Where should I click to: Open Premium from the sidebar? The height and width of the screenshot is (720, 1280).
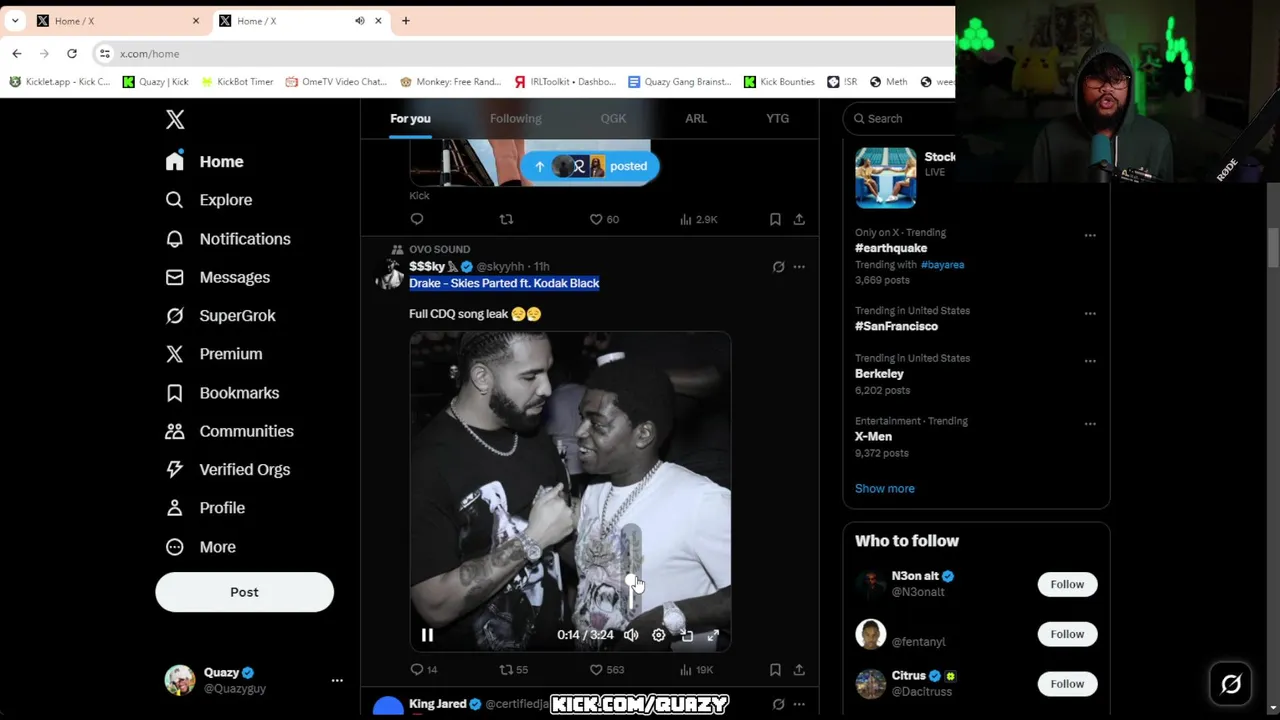click(214, 354)
